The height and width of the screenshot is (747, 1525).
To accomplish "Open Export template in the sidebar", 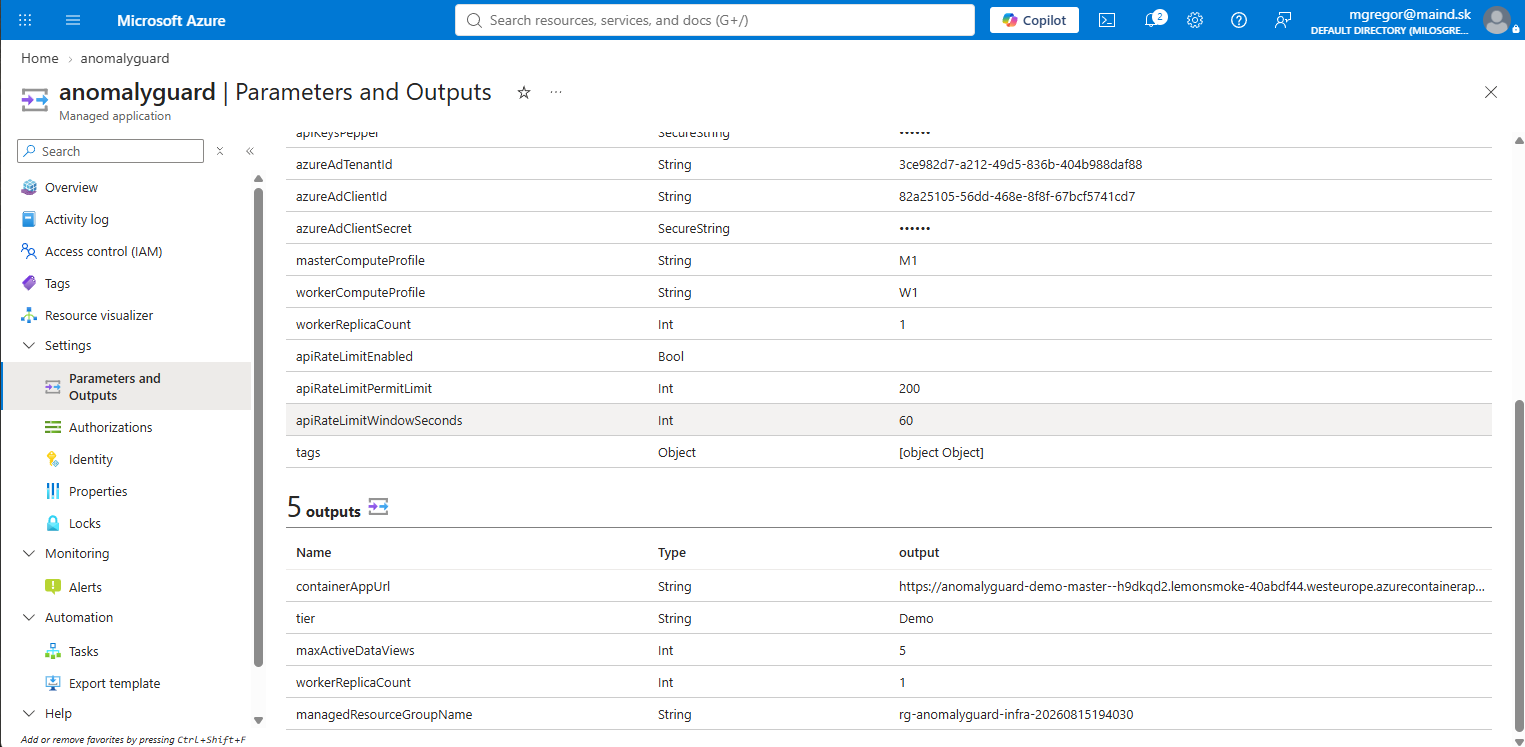I will (x=114, y=683).
